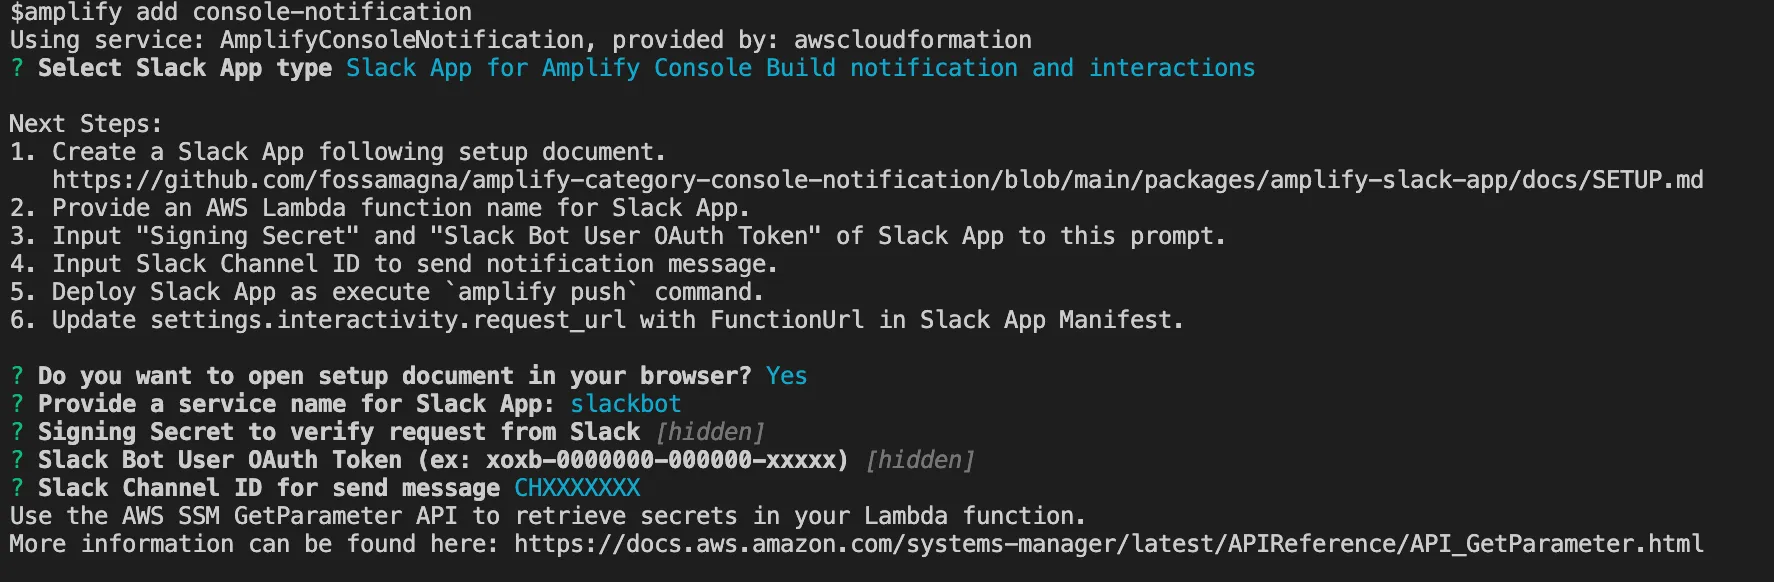
Task: Click the question mark before 'Slack Bot User OAuth Token'
Action: pyautogui.click(x=17, y=460)
